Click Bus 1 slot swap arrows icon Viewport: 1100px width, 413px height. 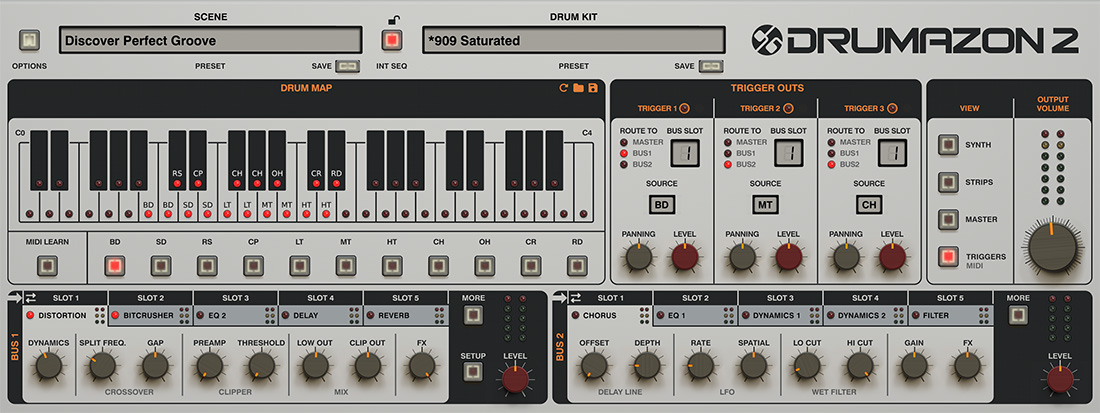[x=31, y=298]
